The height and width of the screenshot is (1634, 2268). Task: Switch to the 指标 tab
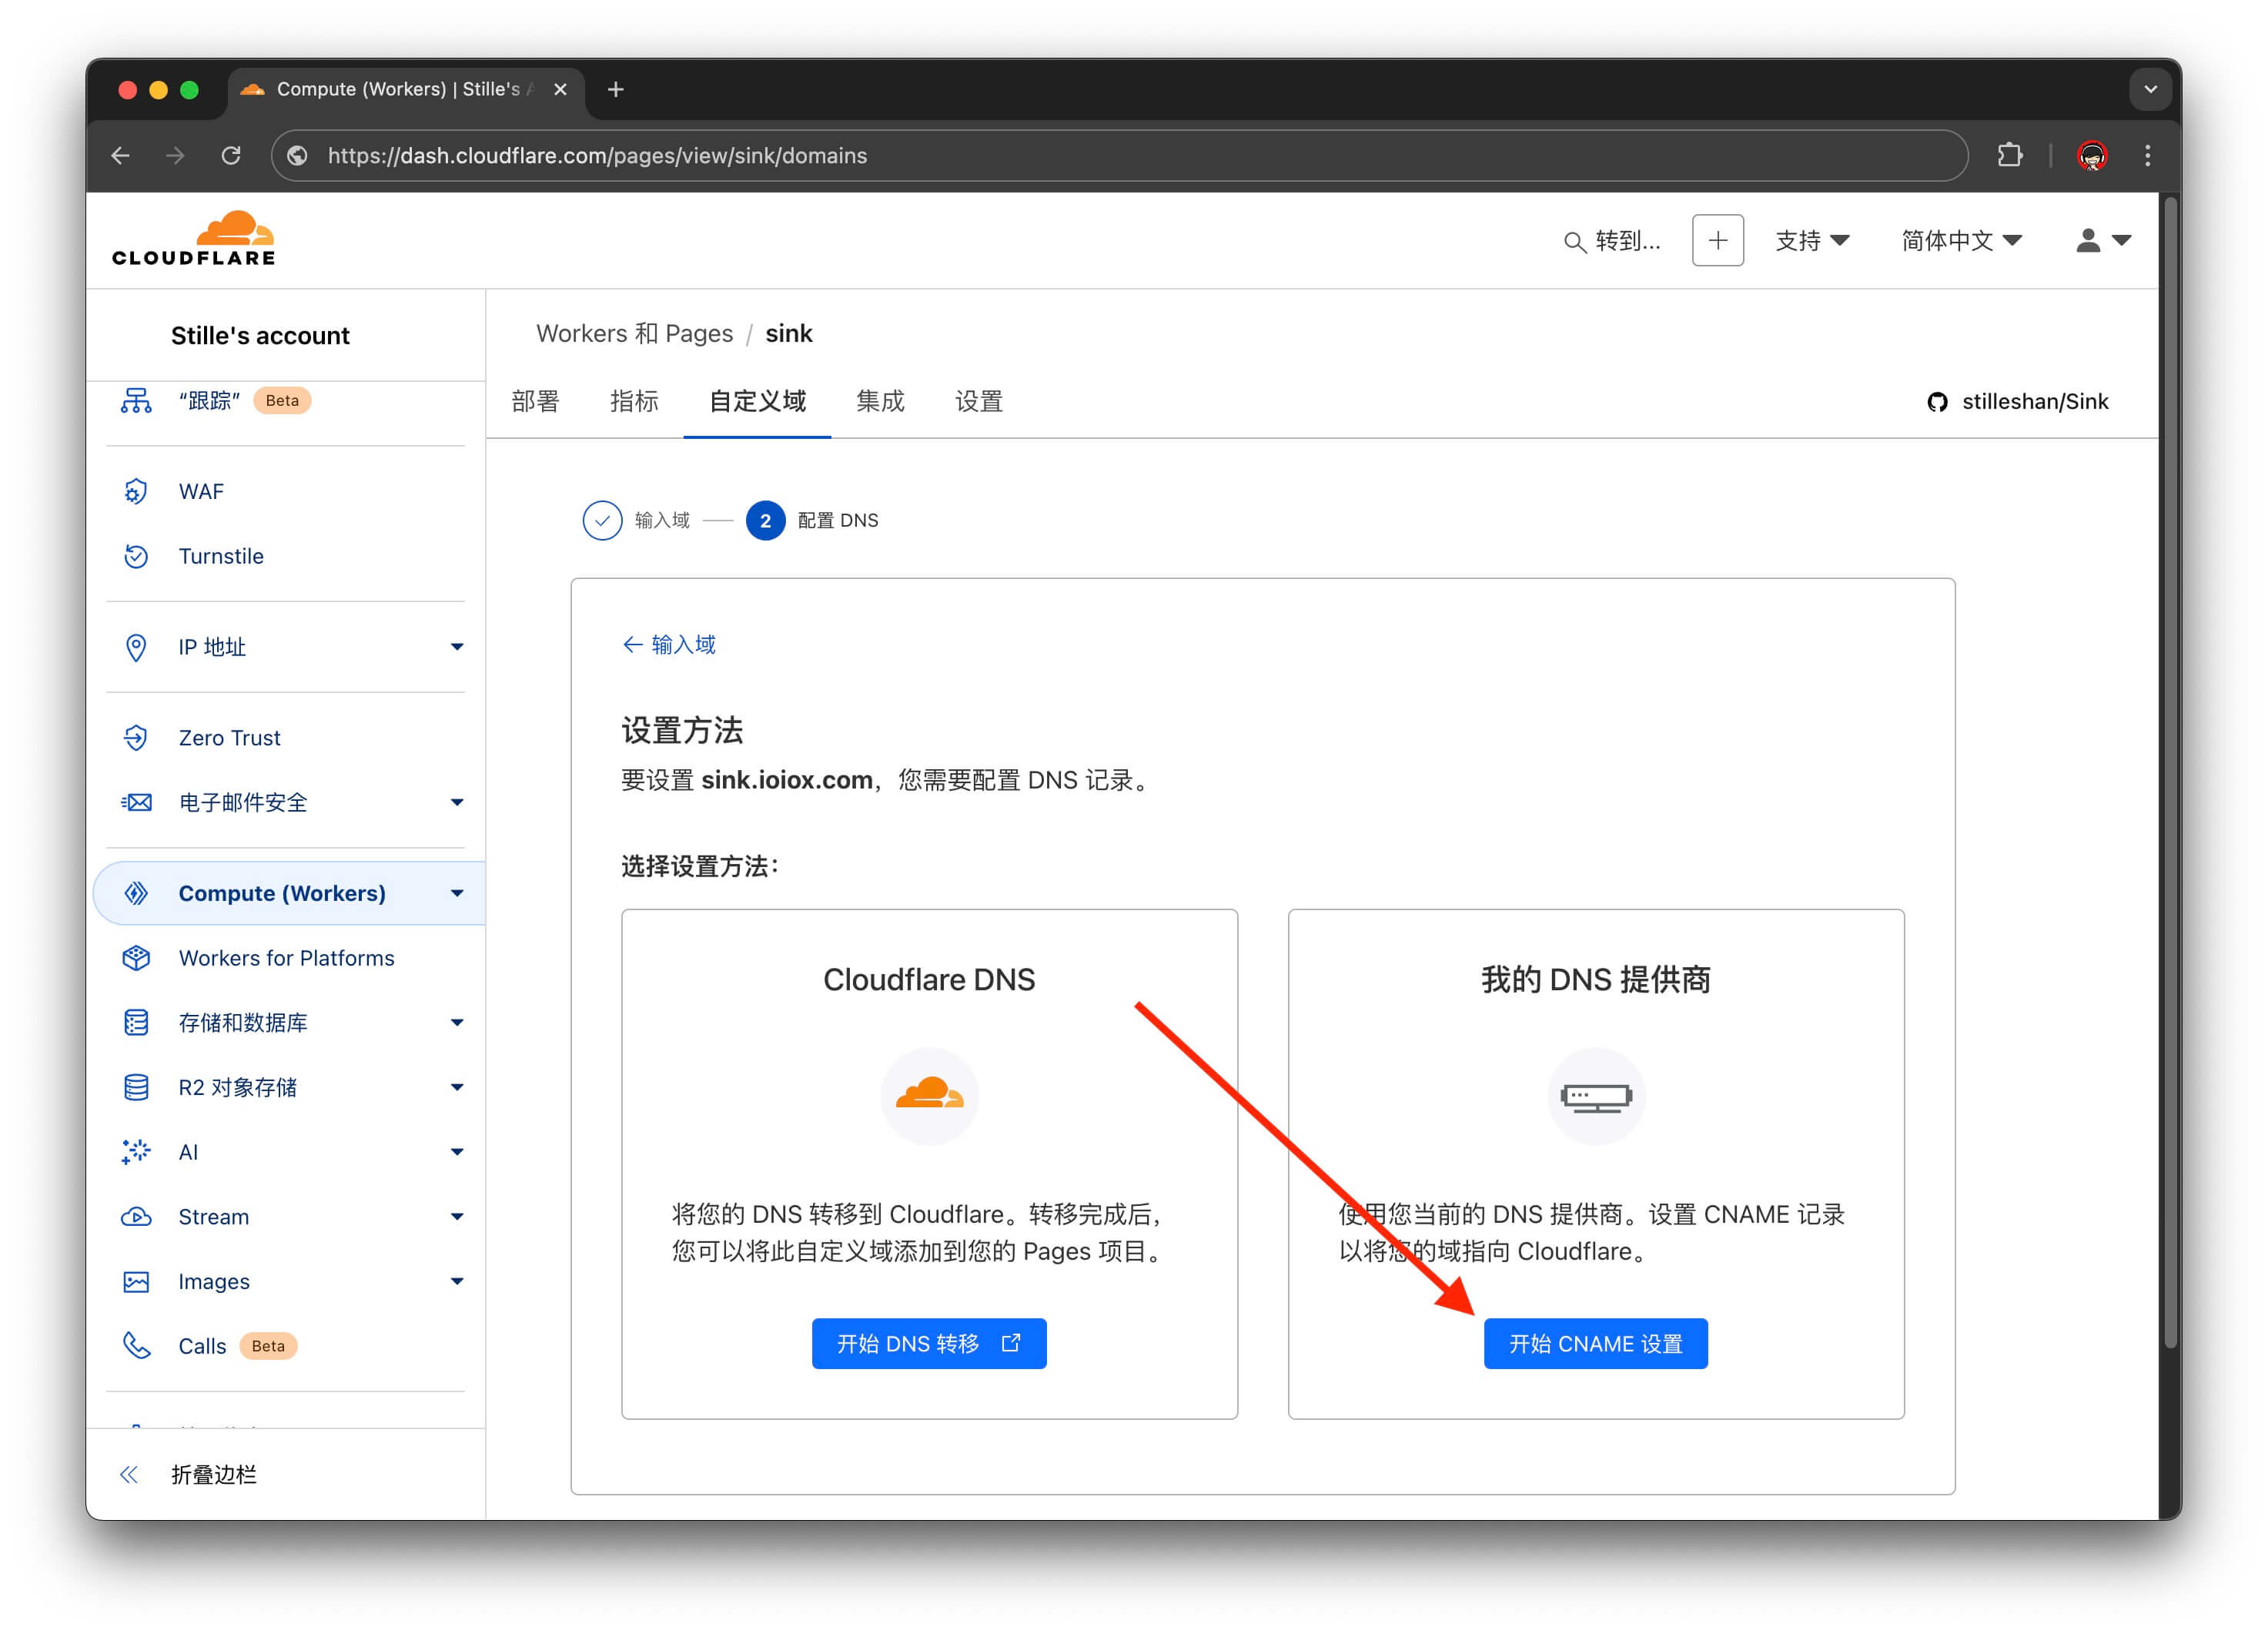[634, 401]
